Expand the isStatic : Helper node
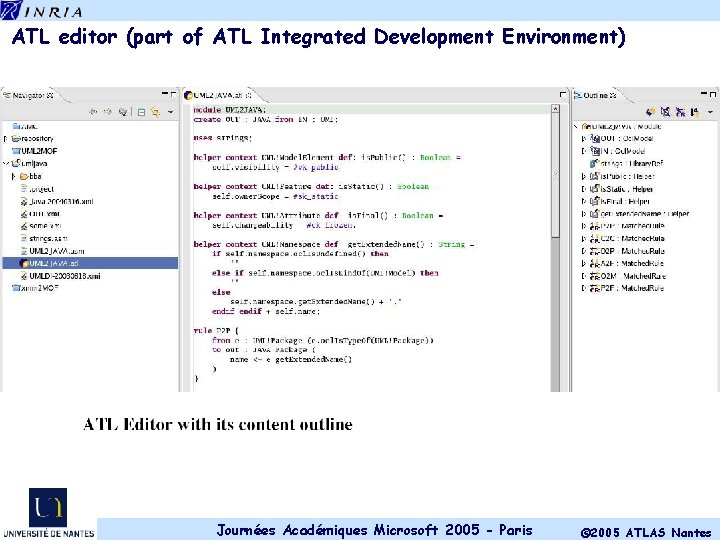The image size is (720, 540). point(584,189)
